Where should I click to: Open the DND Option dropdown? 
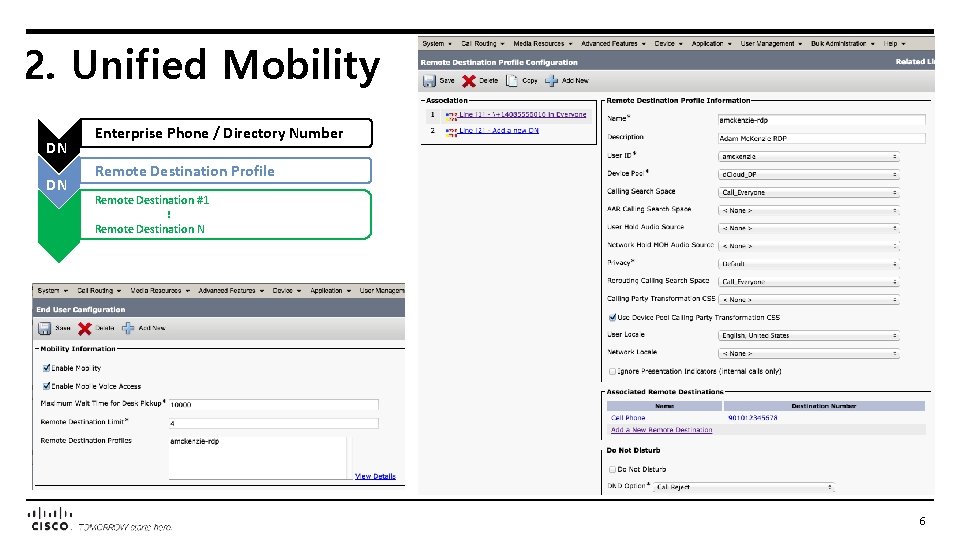[x=743, y=487]
